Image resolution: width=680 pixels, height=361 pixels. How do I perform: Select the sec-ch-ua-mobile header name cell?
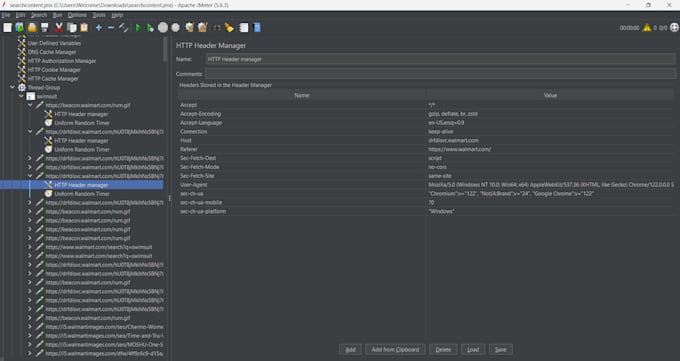[302, 203]
